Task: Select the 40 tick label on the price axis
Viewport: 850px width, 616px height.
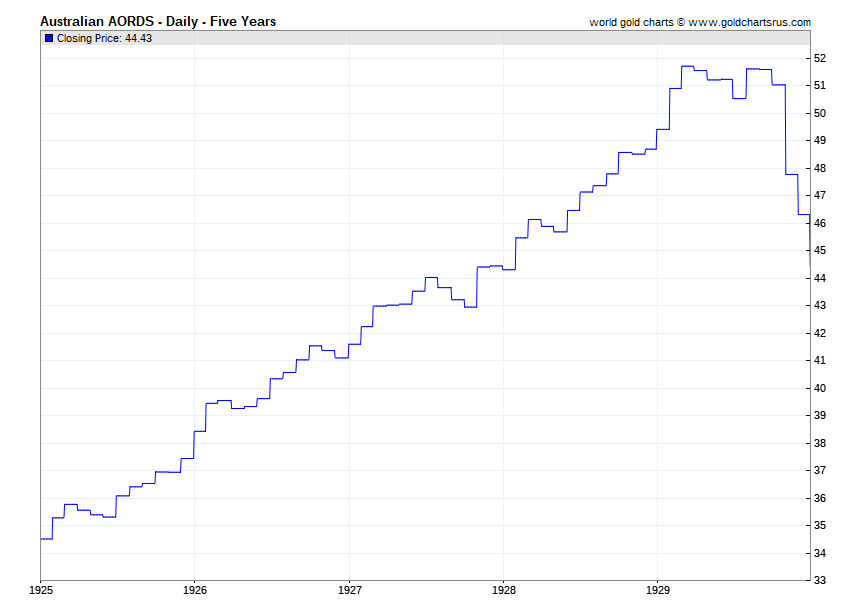Action: coord(819,388)
